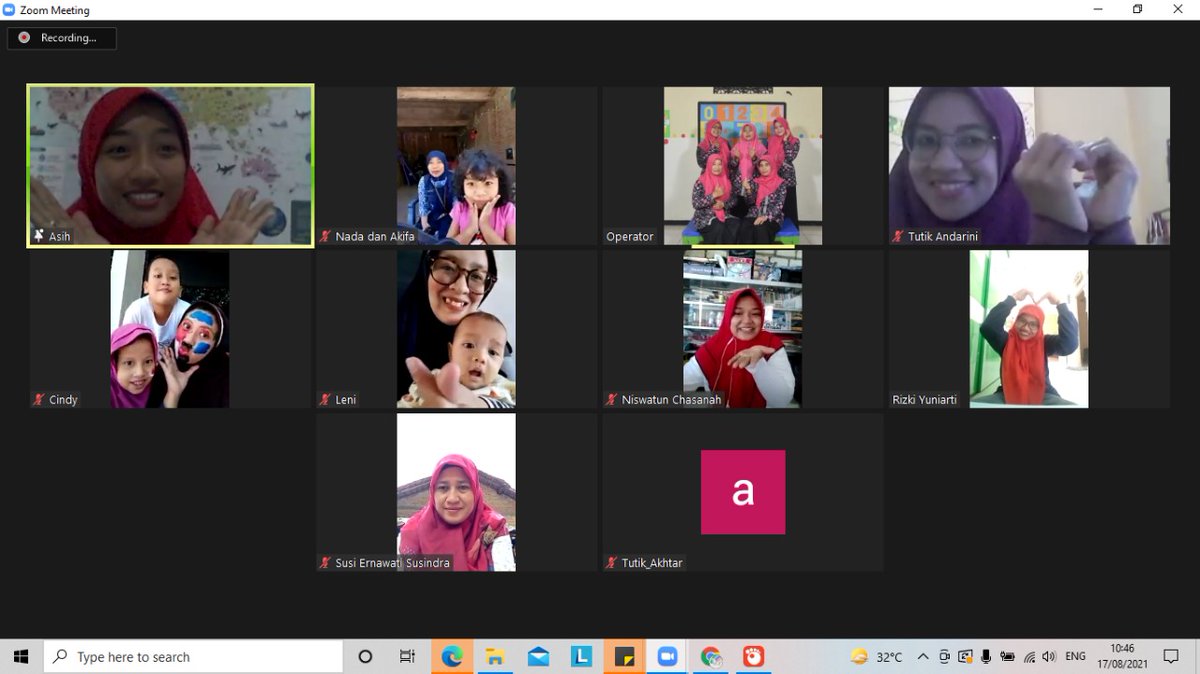The image size is (1200, 674).
Task: Open Google Chrome from the taskbar
Action: (x=711, y=657)
